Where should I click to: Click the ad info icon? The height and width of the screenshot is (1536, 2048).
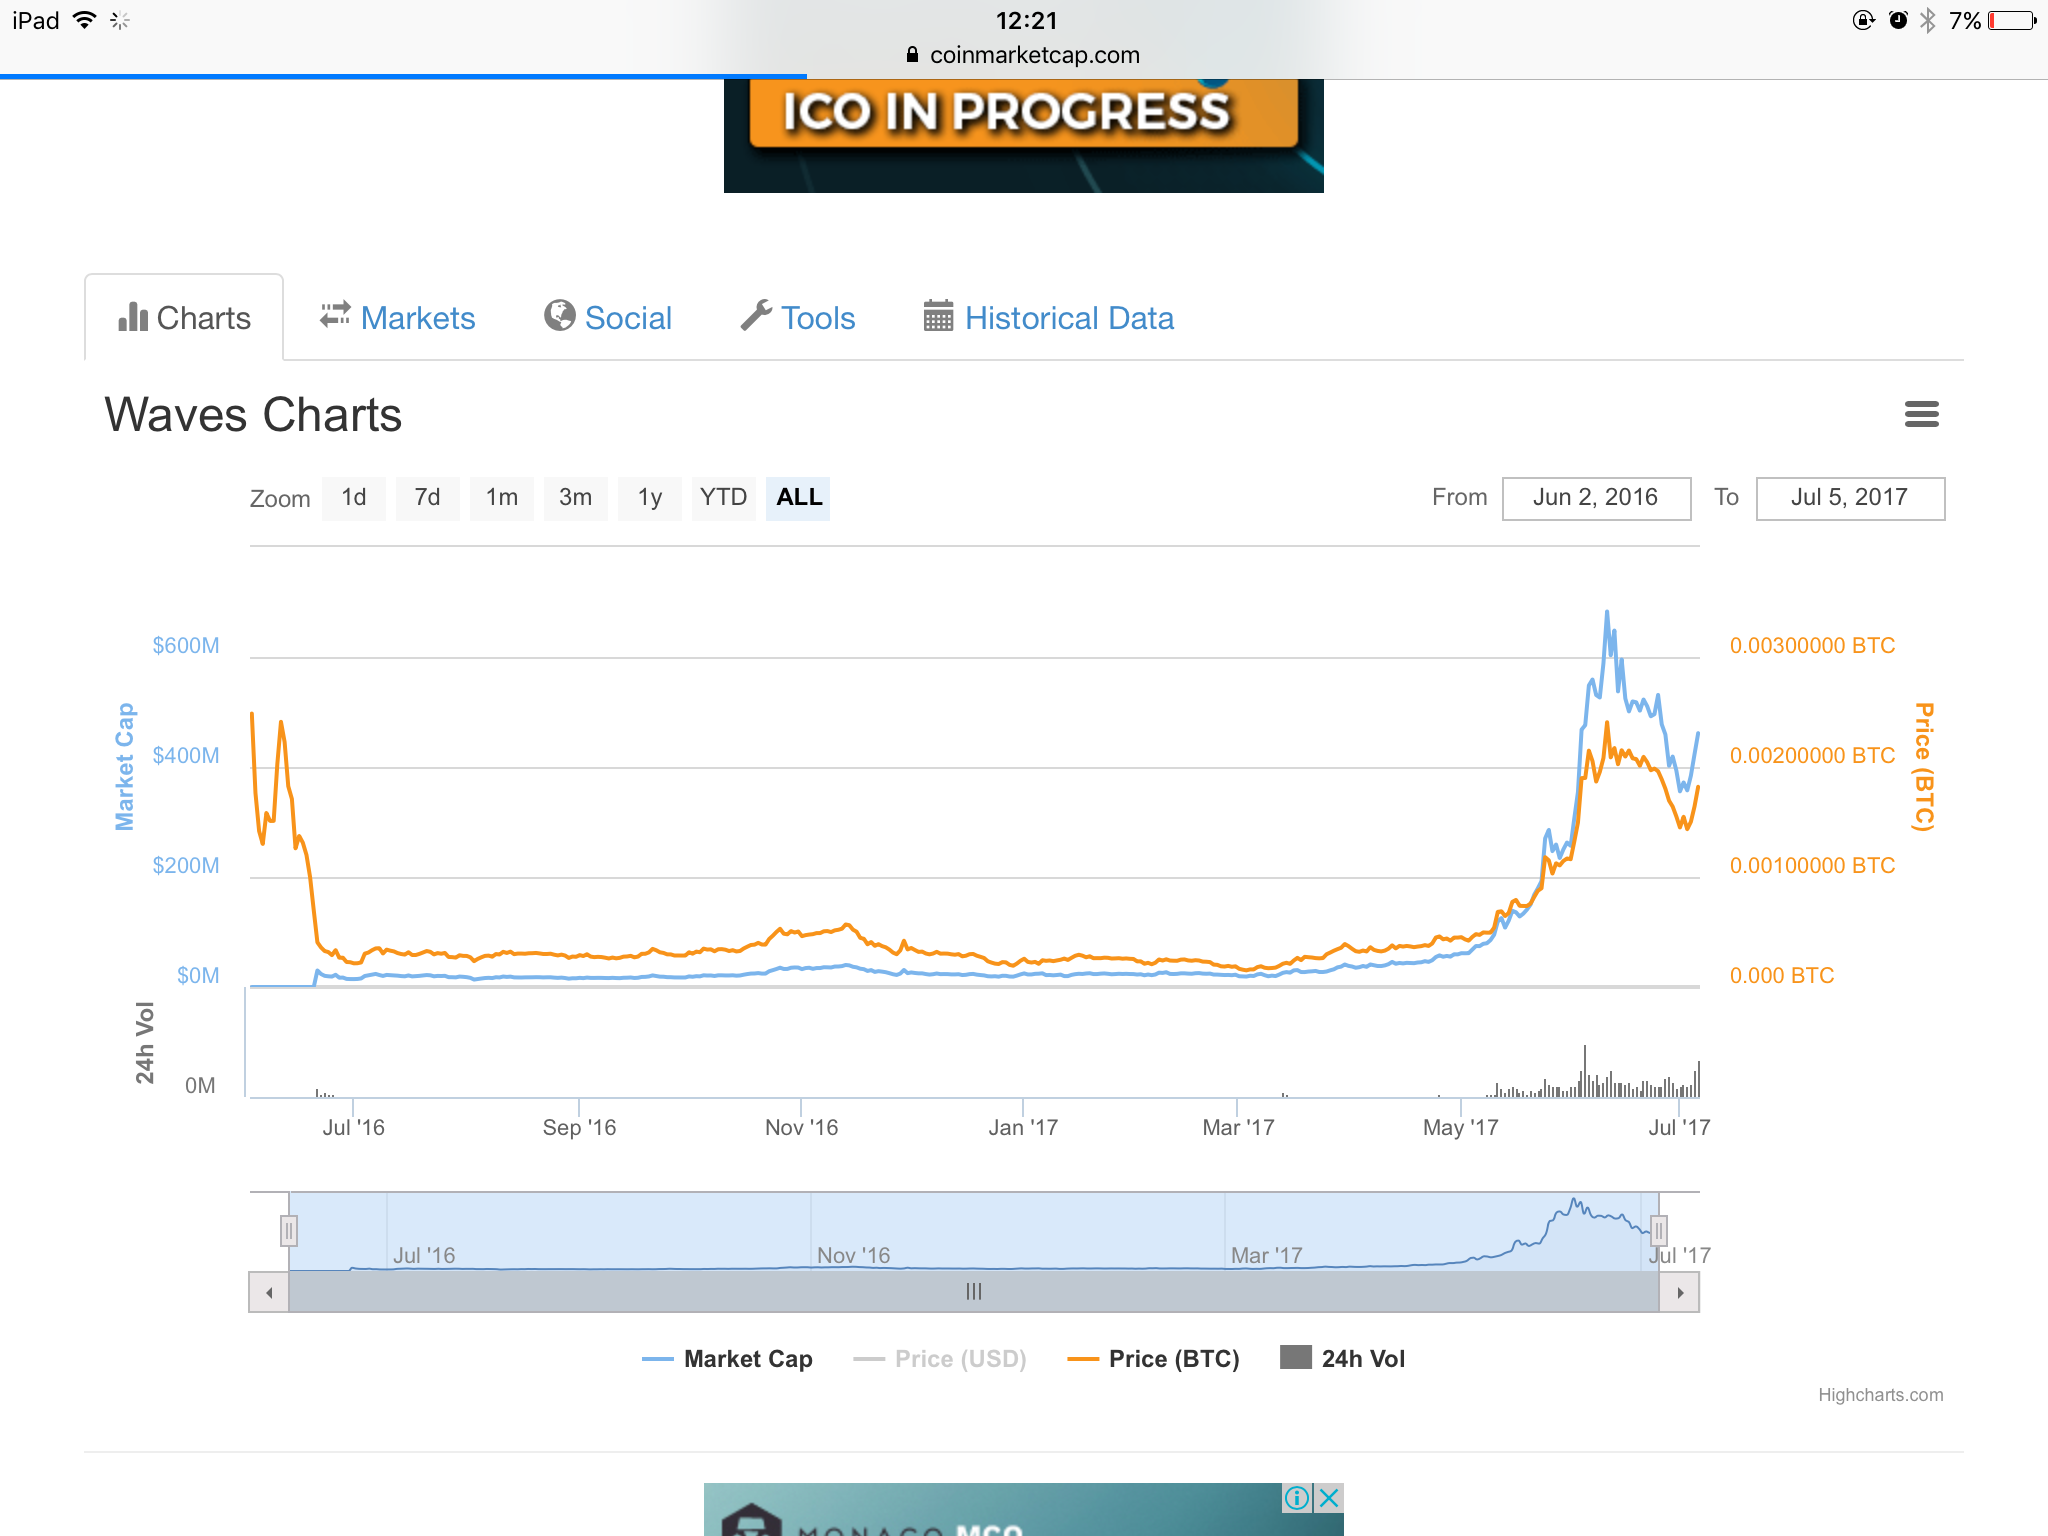(1297, 1497)
